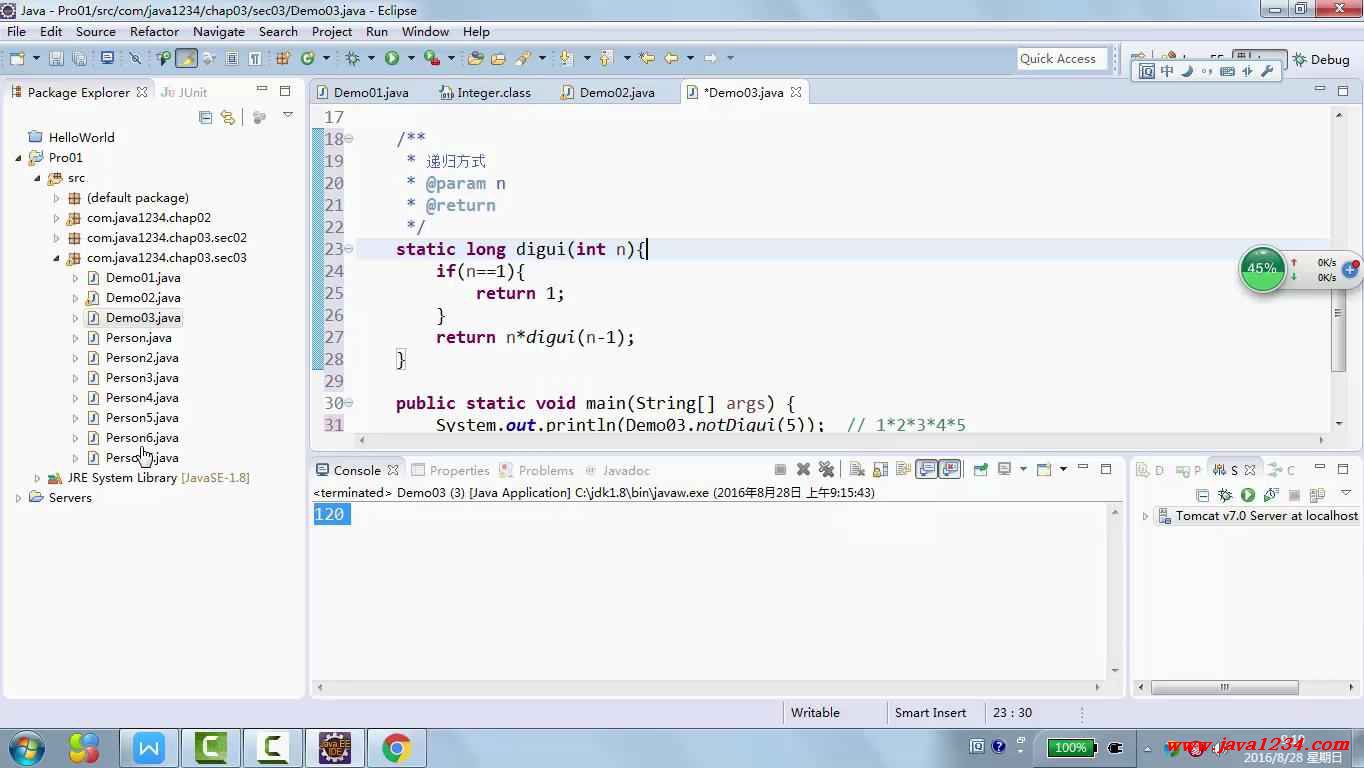Click the Windows Start button
The height and width of the screenshot is (768, 1364).
26,747
